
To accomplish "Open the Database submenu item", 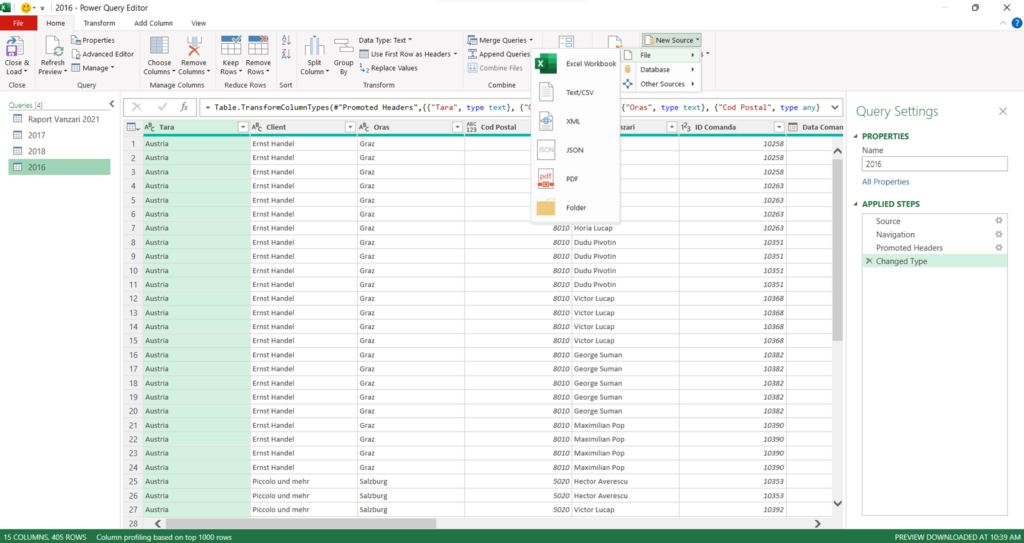I will coord(660,70).
